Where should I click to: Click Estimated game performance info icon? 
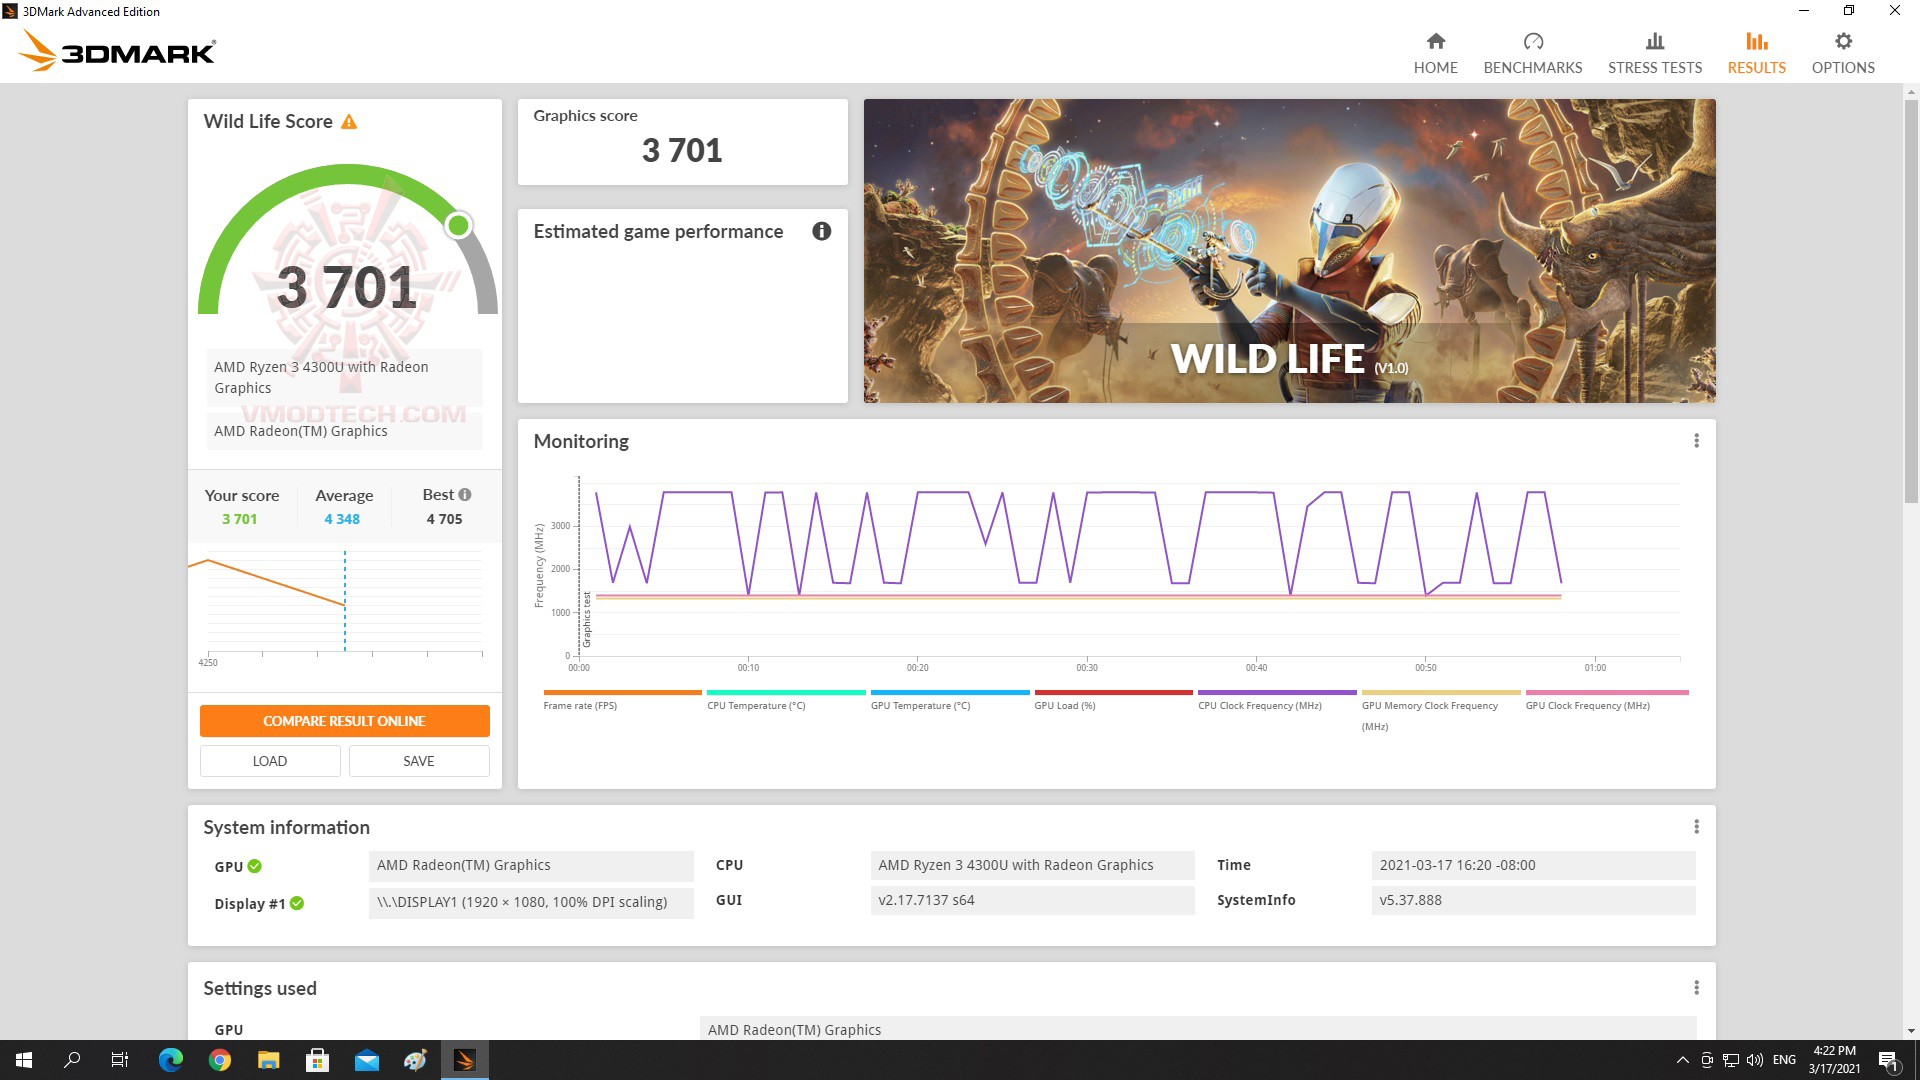tap(821, 231)
